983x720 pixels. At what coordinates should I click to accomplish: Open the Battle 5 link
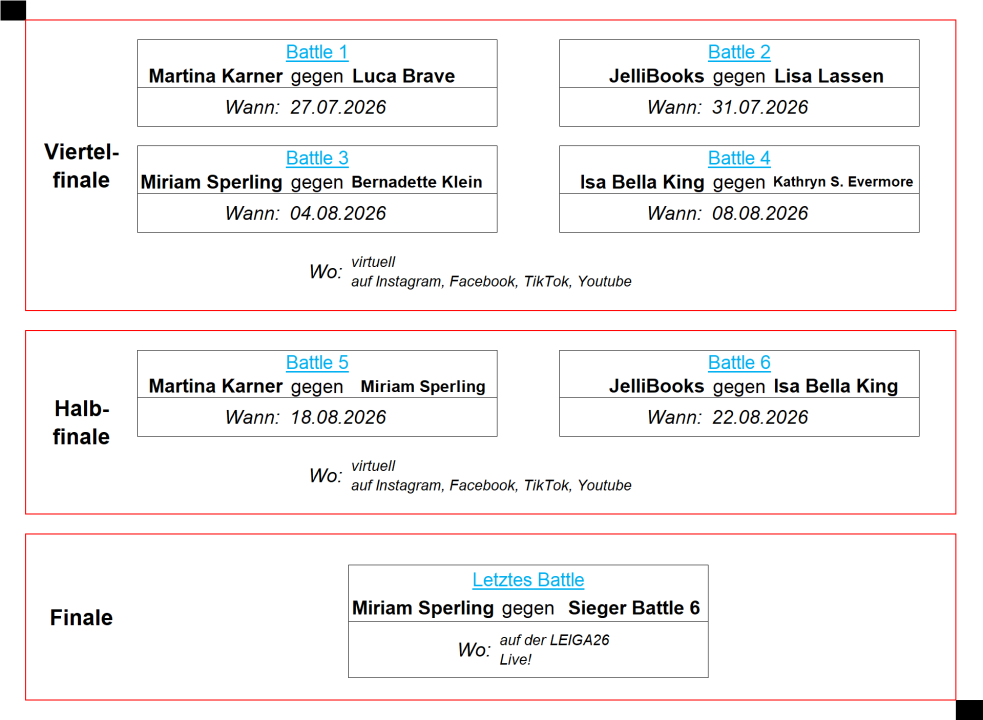[317, 363]
